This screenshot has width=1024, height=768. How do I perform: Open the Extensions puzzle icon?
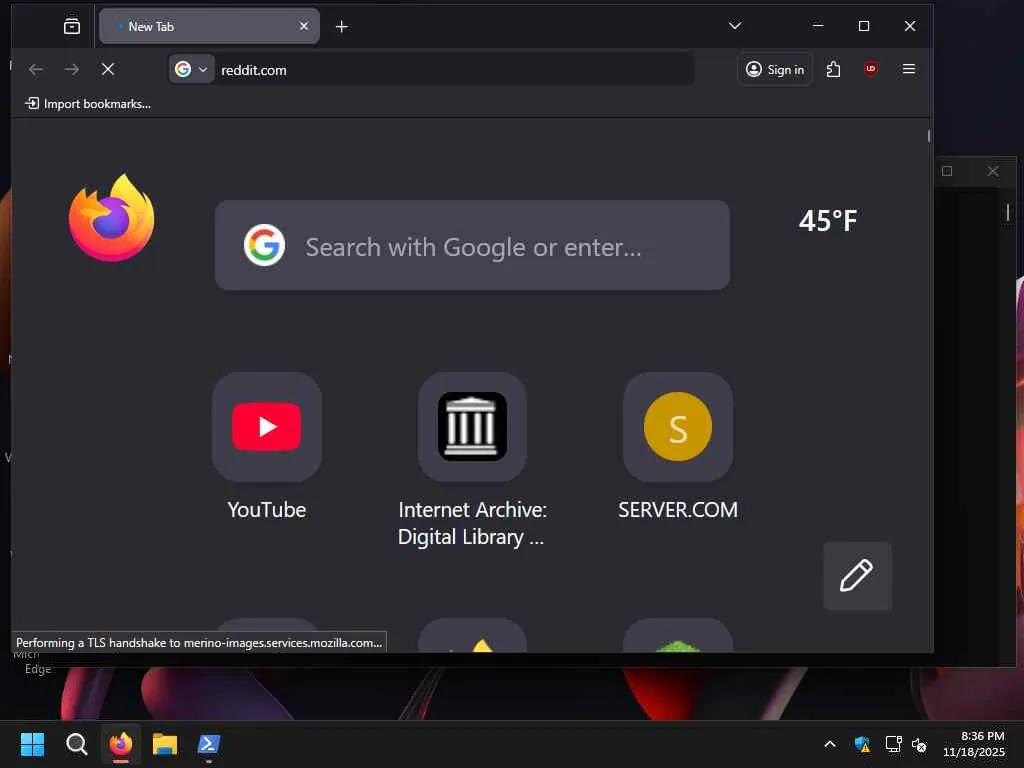[833, 69]
